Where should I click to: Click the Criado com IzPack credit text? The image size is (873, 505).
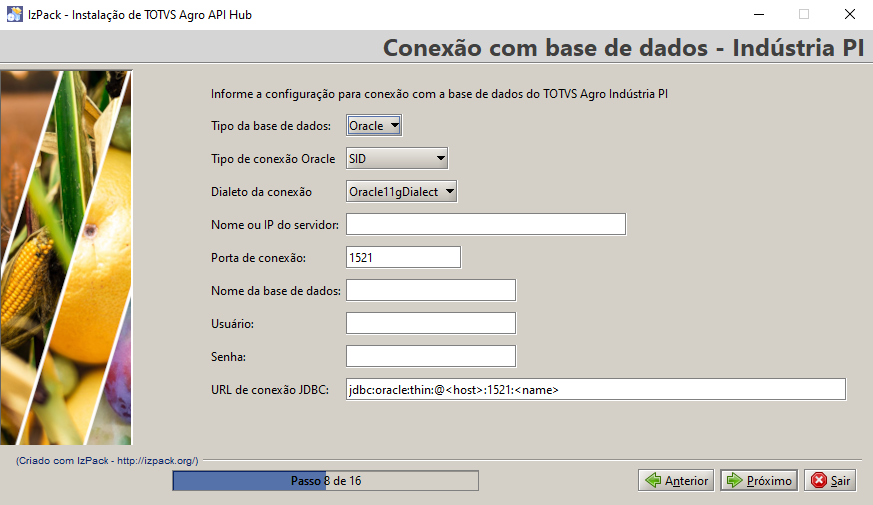tap(107, 460)
